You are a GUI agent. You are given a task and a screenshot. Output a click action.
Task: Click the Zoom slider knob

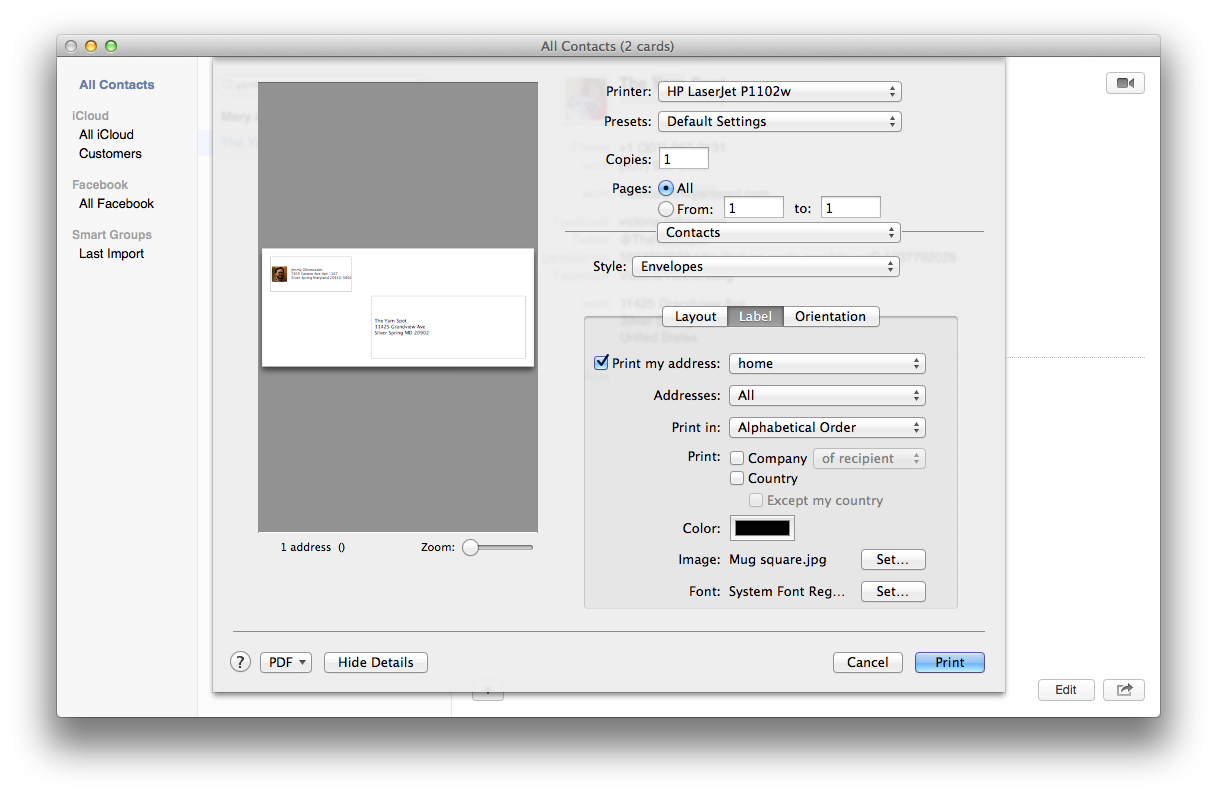[469, 547]
